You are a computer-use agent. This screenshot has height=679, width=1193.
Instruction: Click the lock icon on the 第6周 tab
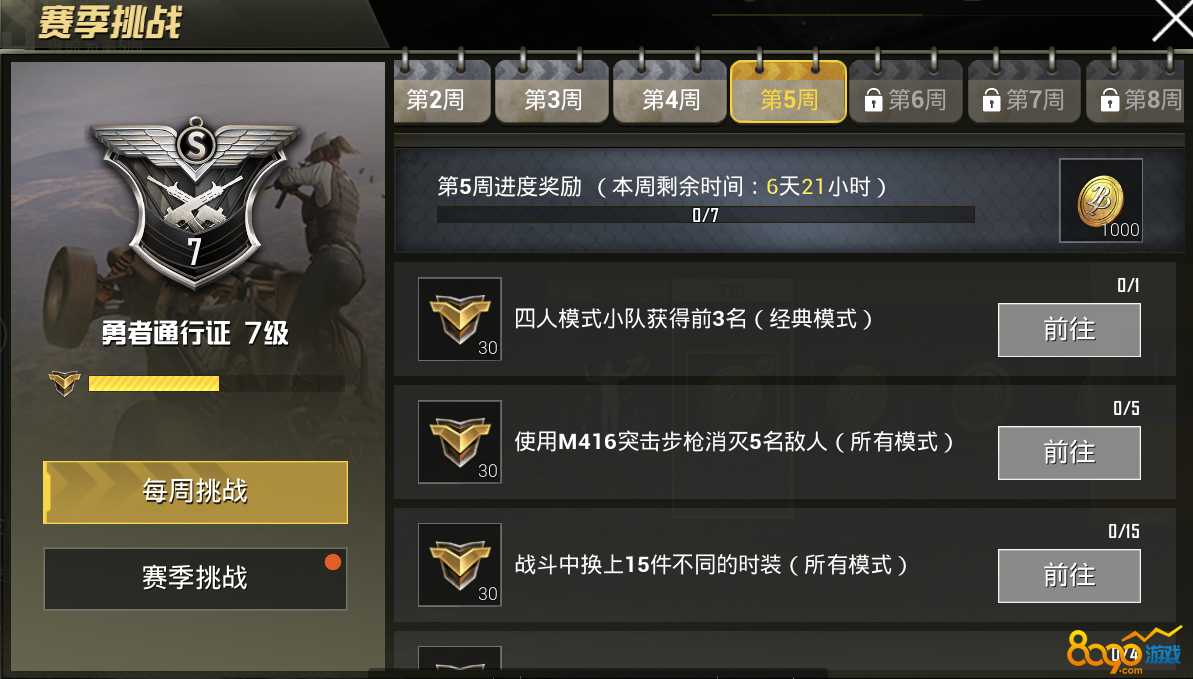873,100
